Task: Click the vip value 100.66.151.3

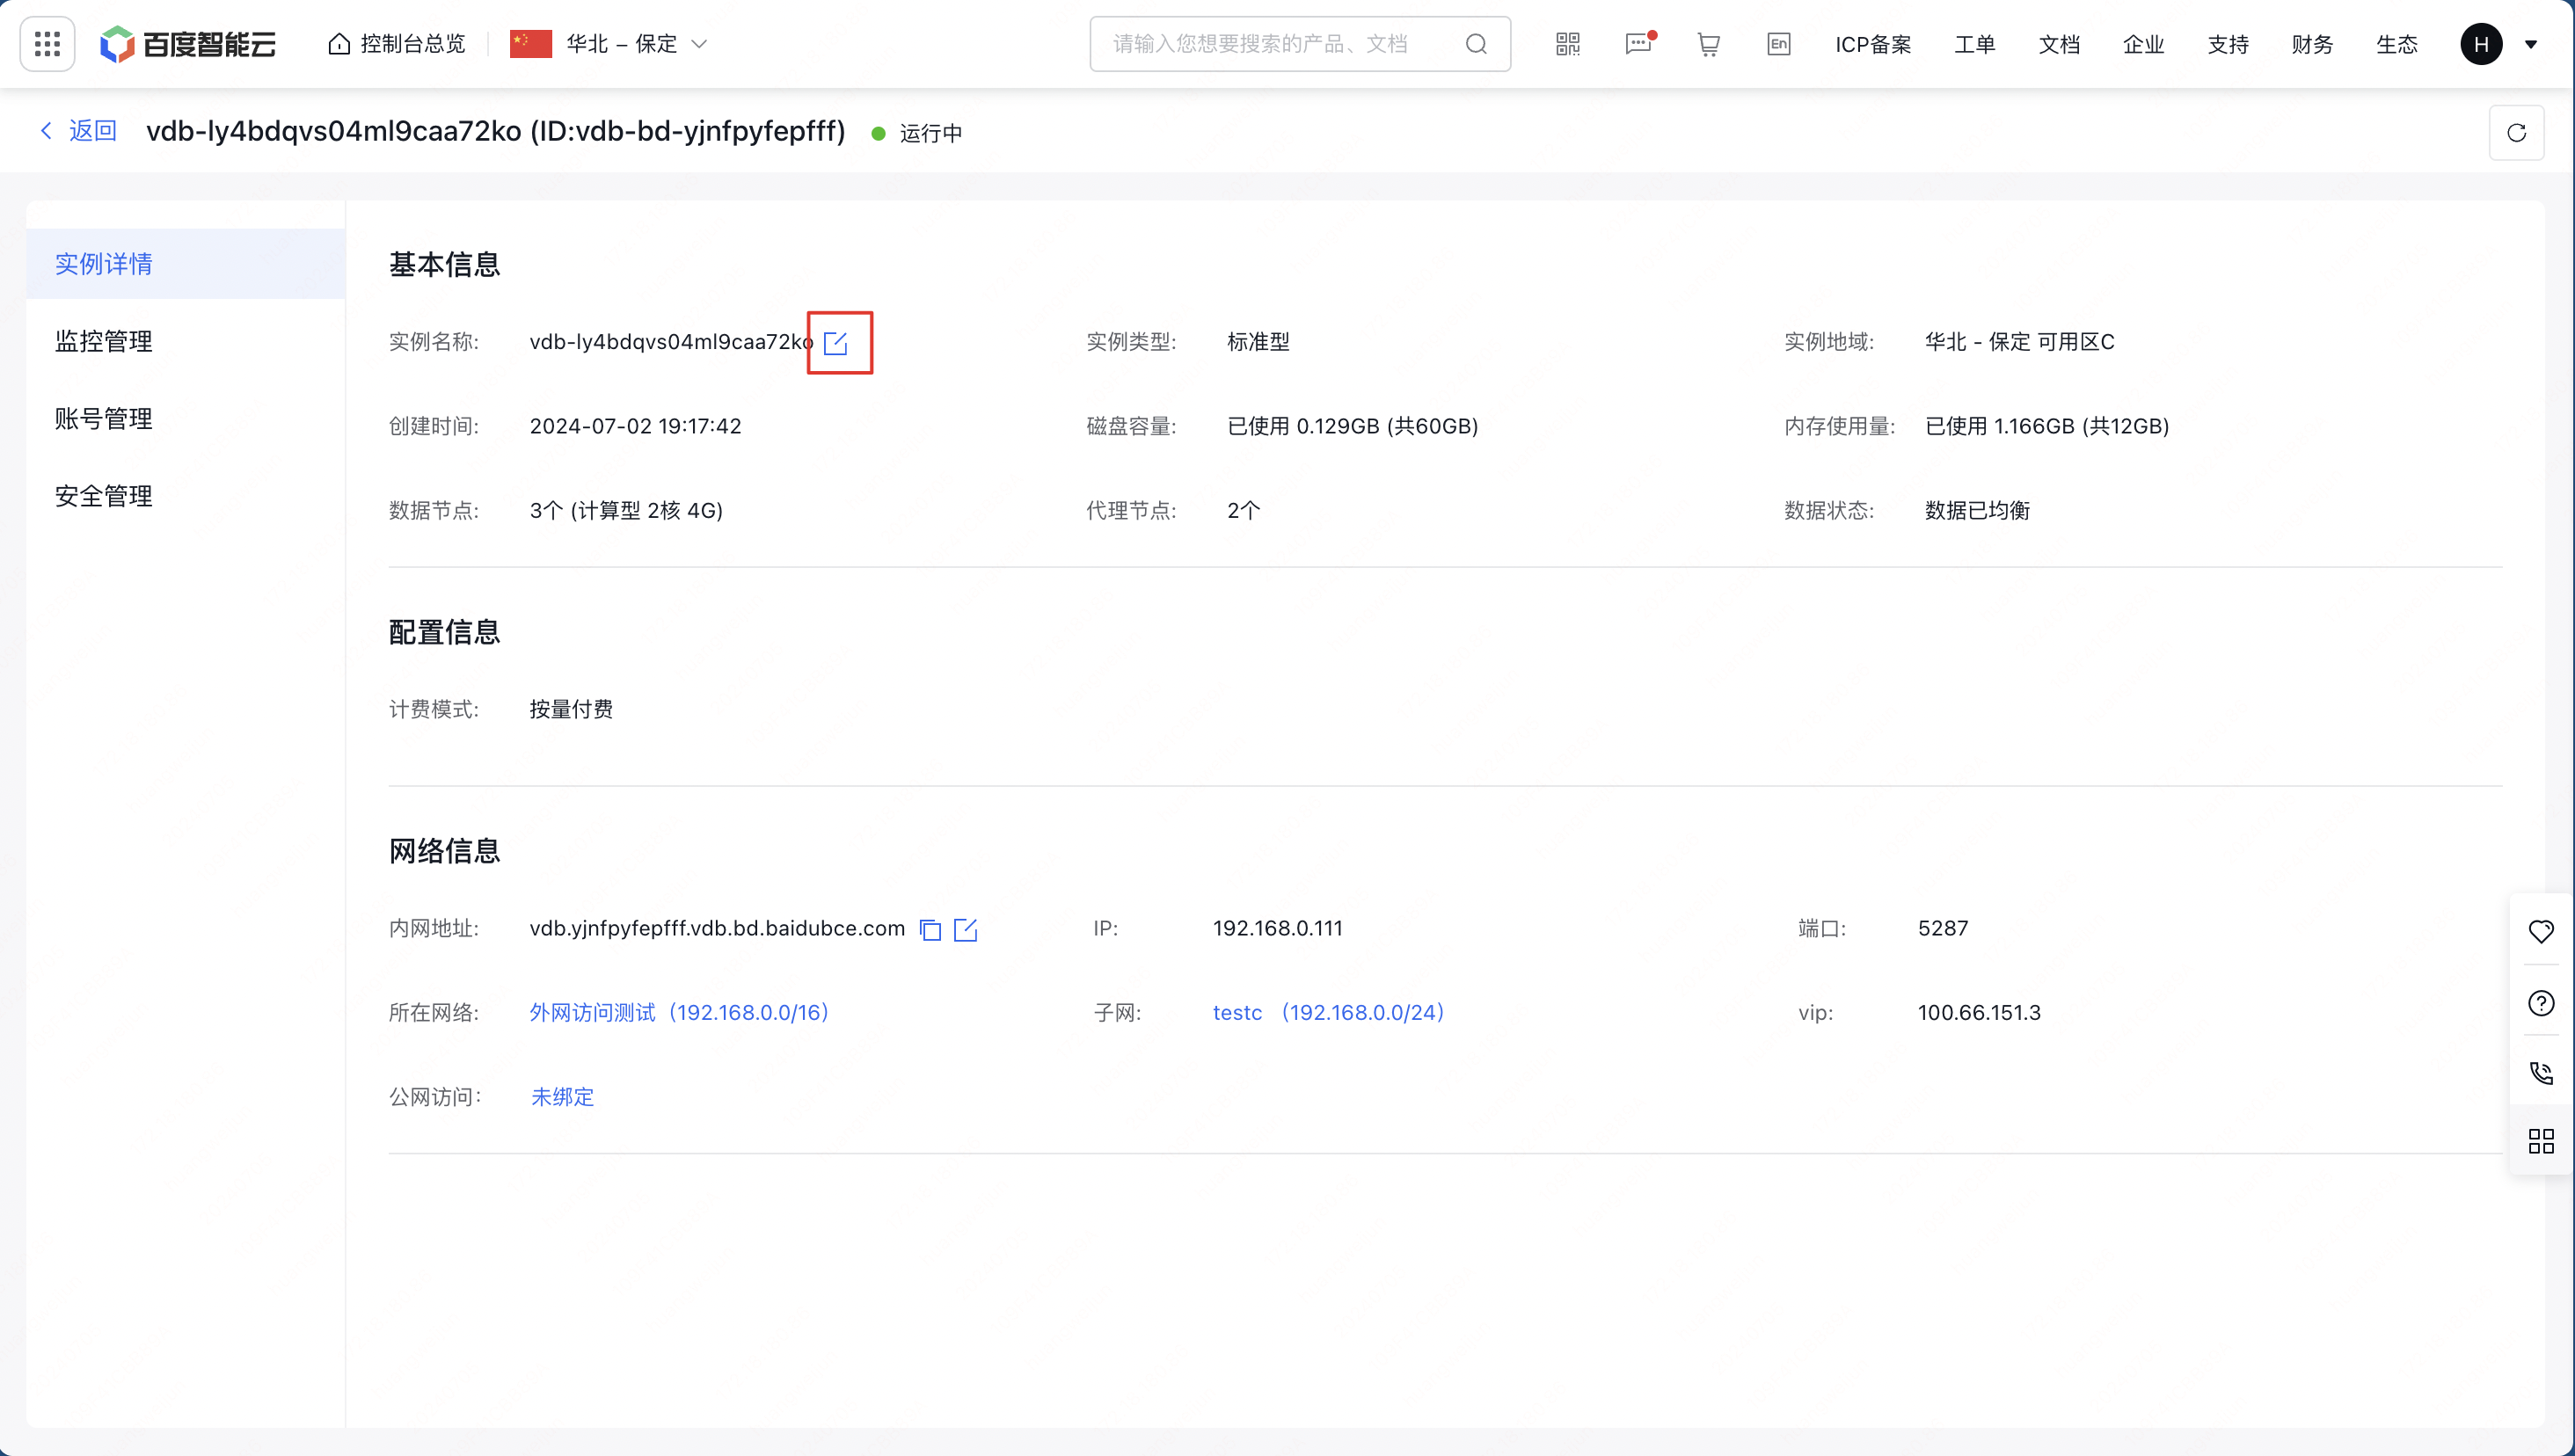Action: [1978, 1012]
